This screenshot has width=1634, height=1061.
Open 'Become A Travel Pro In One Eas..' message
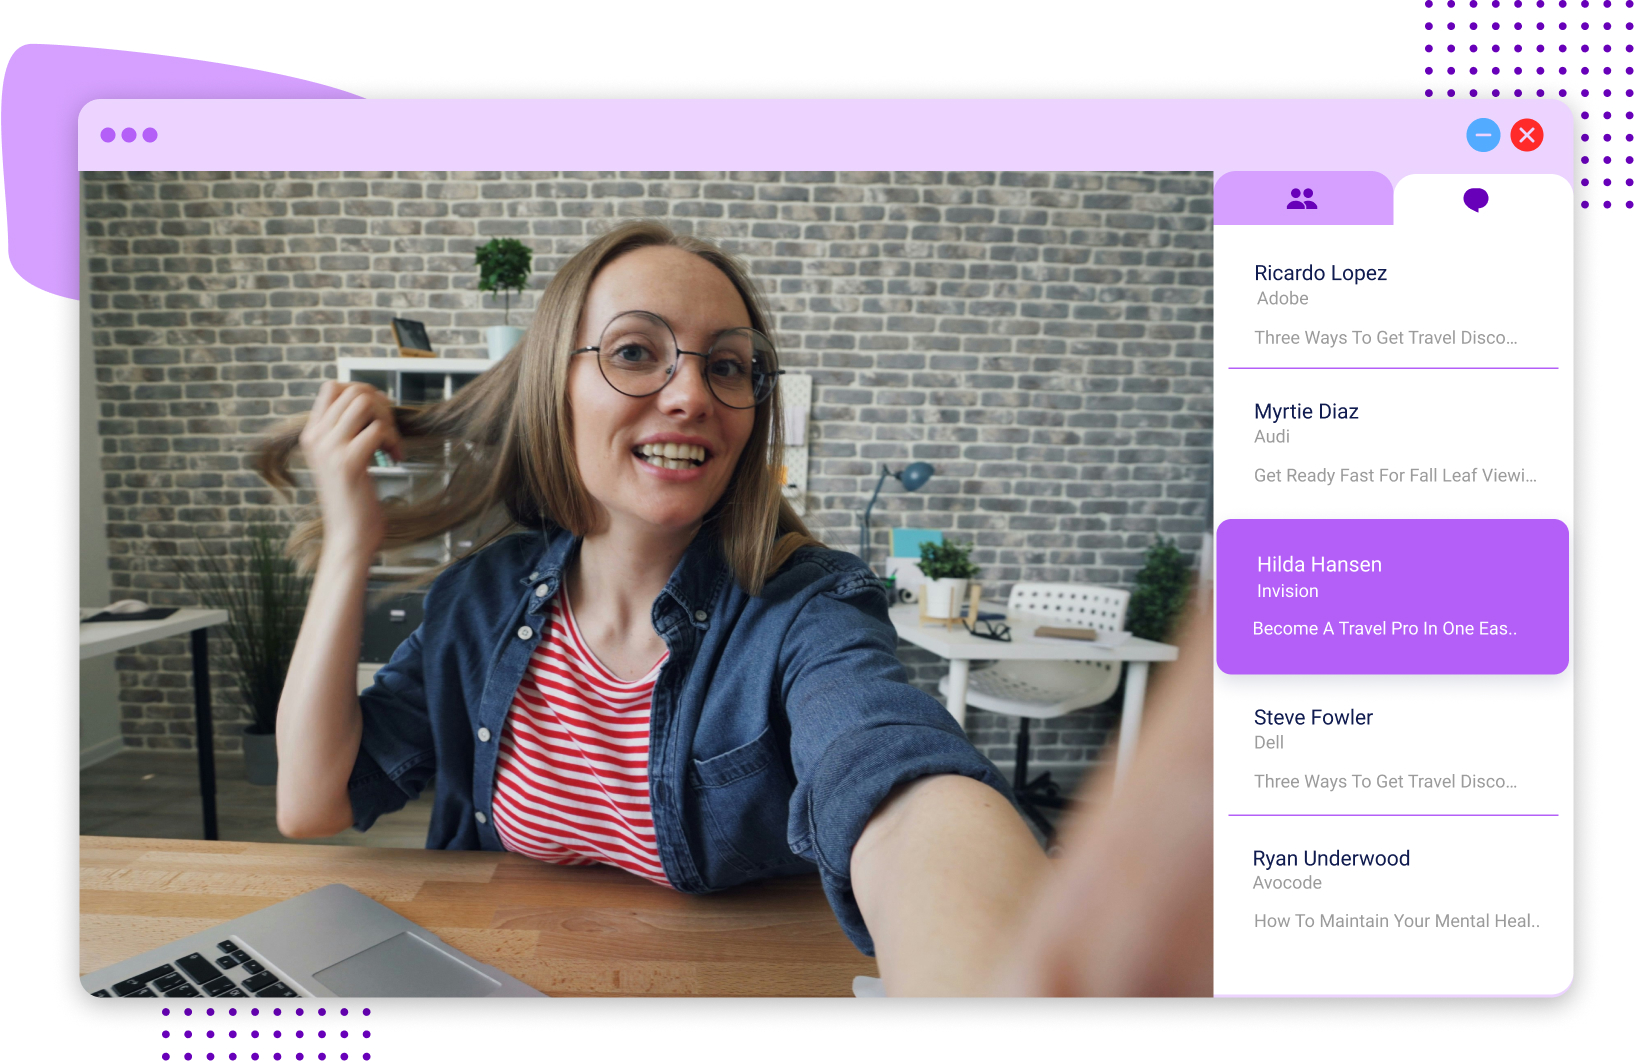[x=1384, y=629]
